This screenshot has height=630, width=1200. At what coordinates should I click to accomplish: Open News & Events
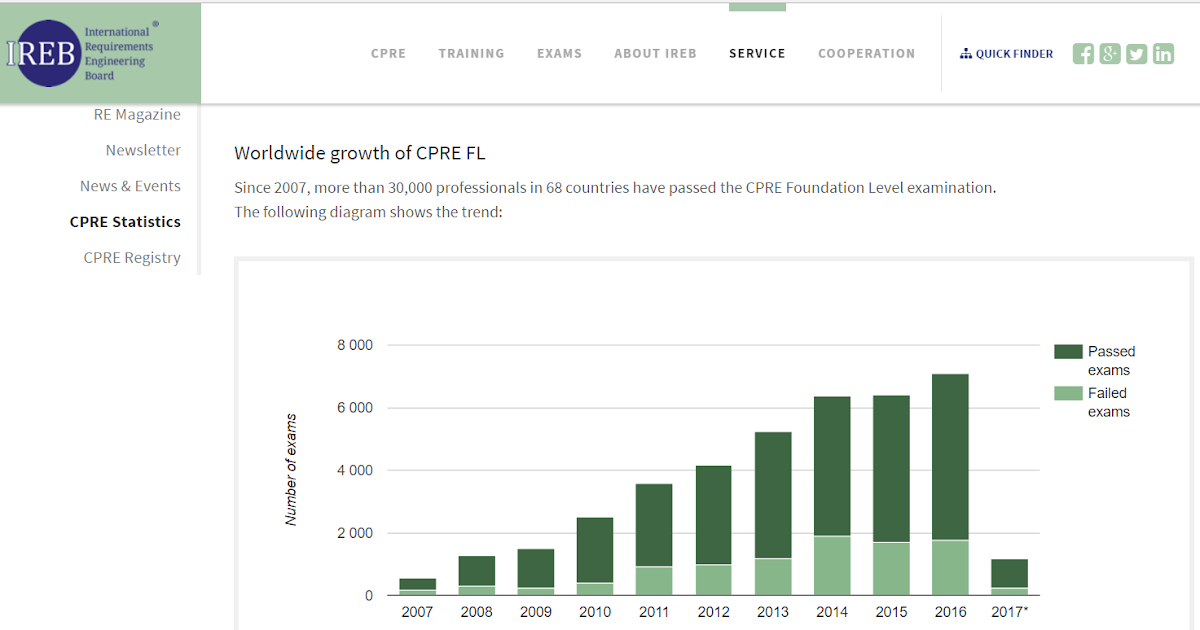pyautogui.click(x=130, y=185)
